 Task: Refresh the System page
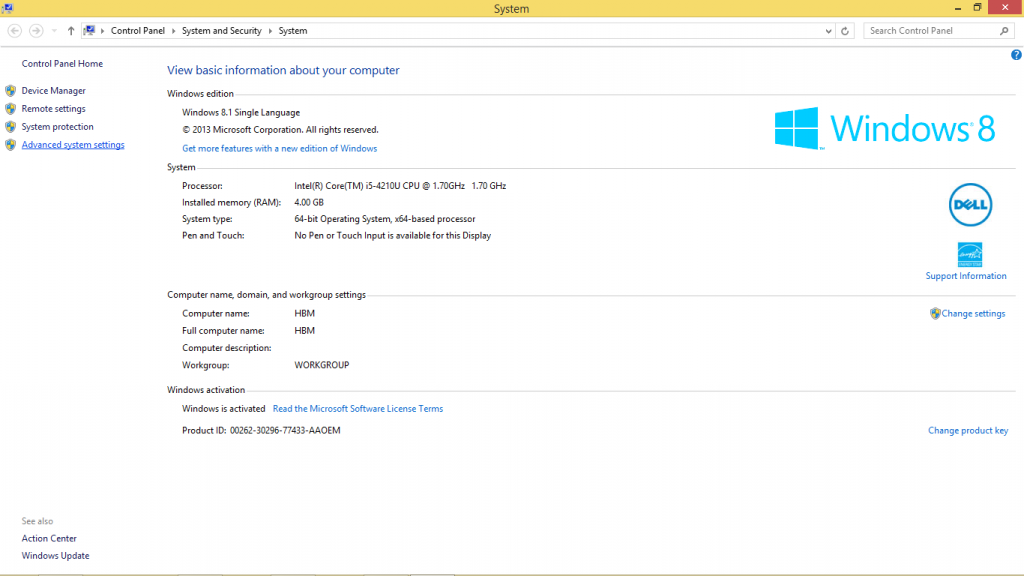point(844,31)
